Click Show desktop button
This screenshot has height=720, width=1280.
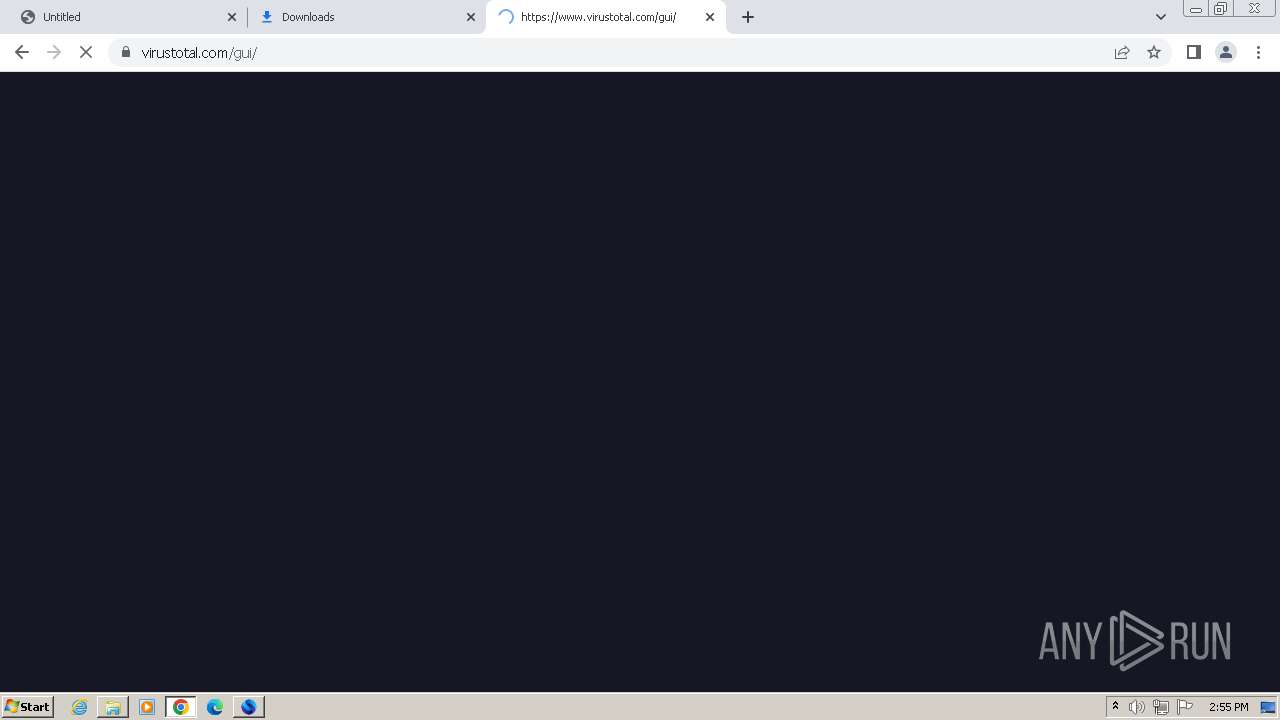[1268, 707]
